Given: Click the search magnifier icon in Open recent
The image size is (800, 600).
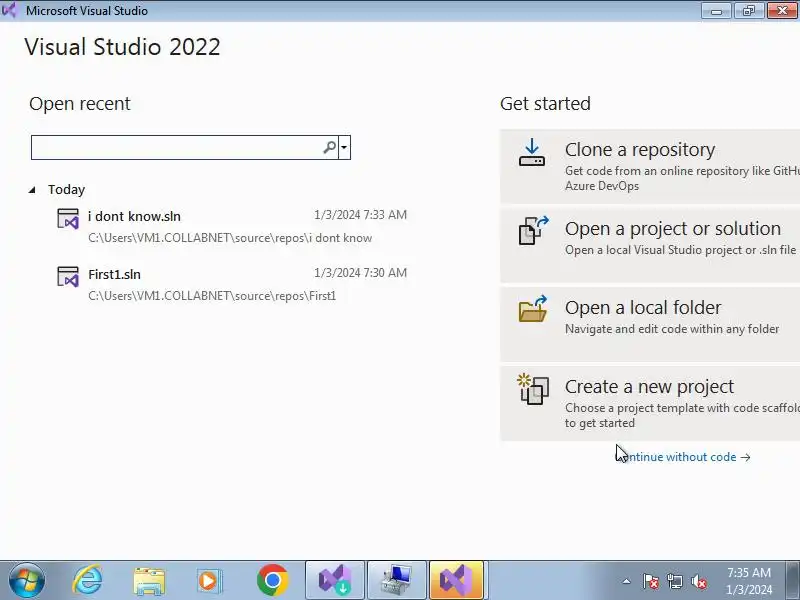Looking at the screenshot, I should tap(330, 147).
